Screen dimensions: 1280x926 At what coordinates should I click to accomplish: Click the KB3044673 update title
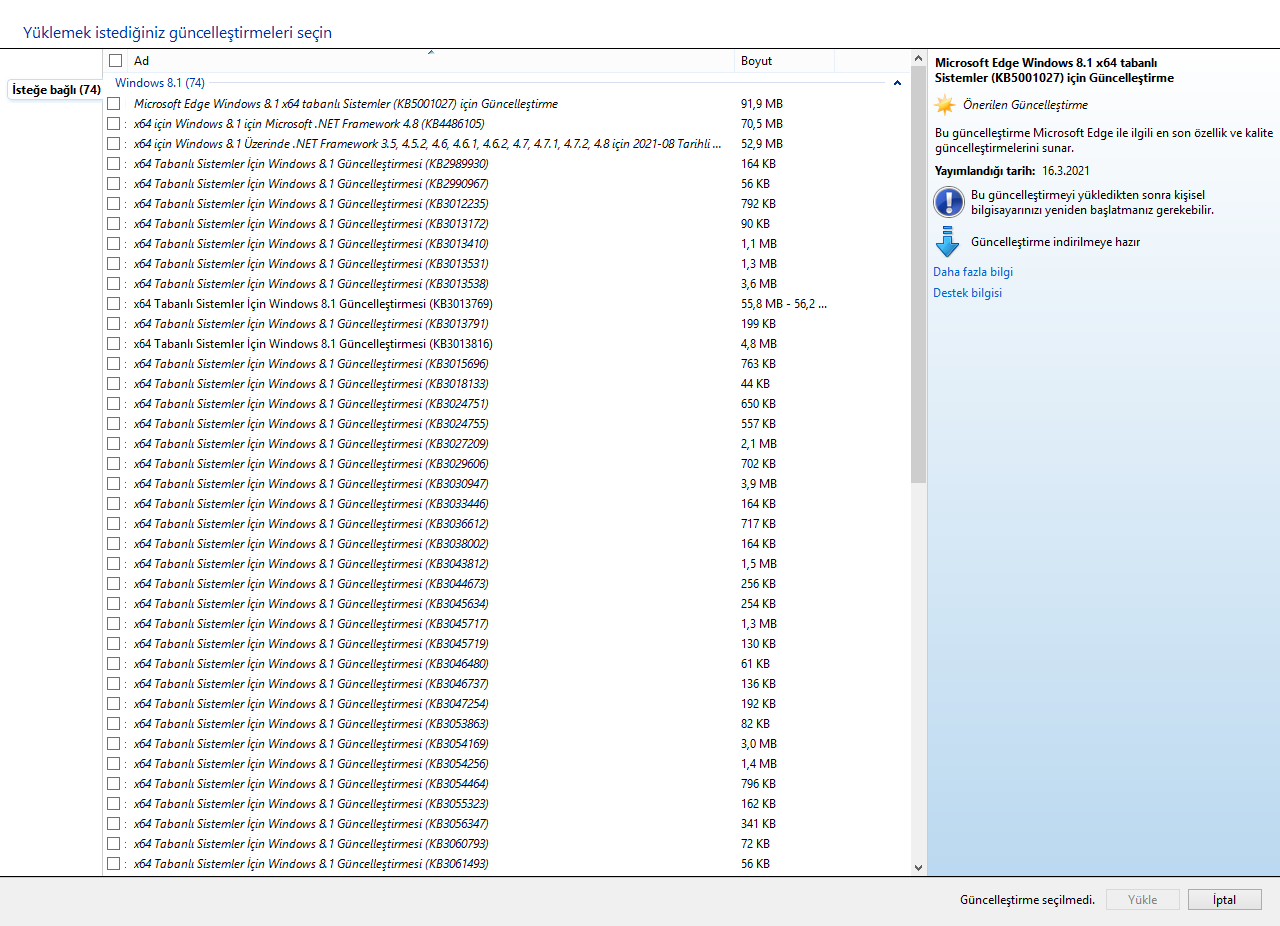(311, 584)
